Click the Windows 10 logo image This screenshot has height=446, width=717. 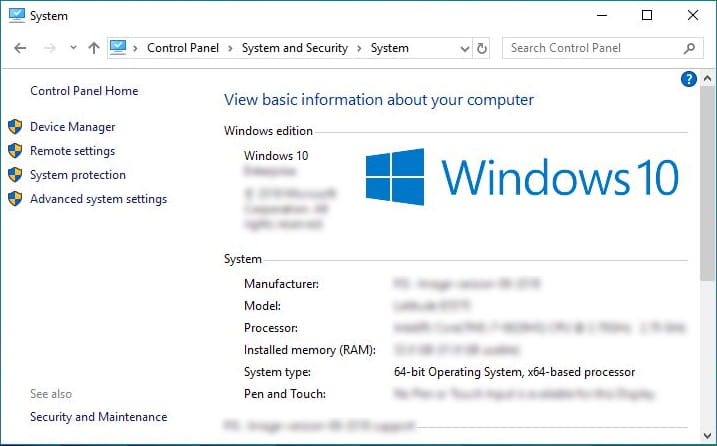(522, 177)
